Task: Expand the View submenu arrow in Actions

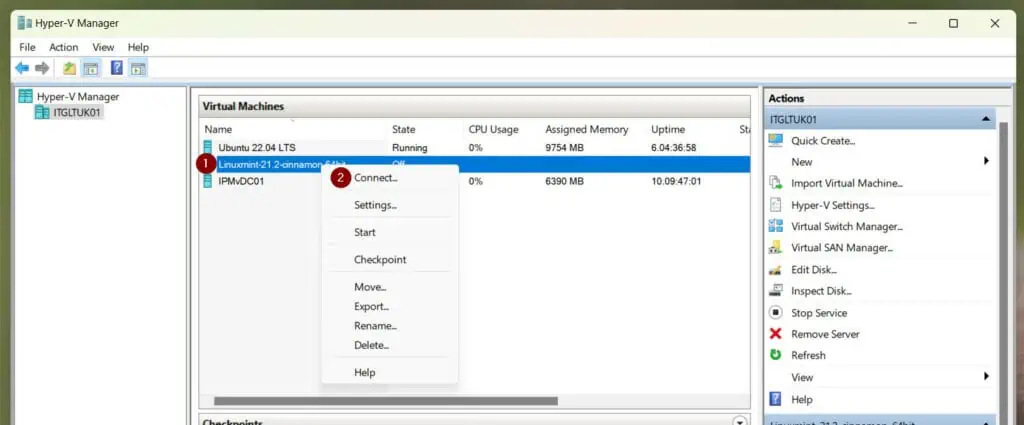Action: [986, 377]
